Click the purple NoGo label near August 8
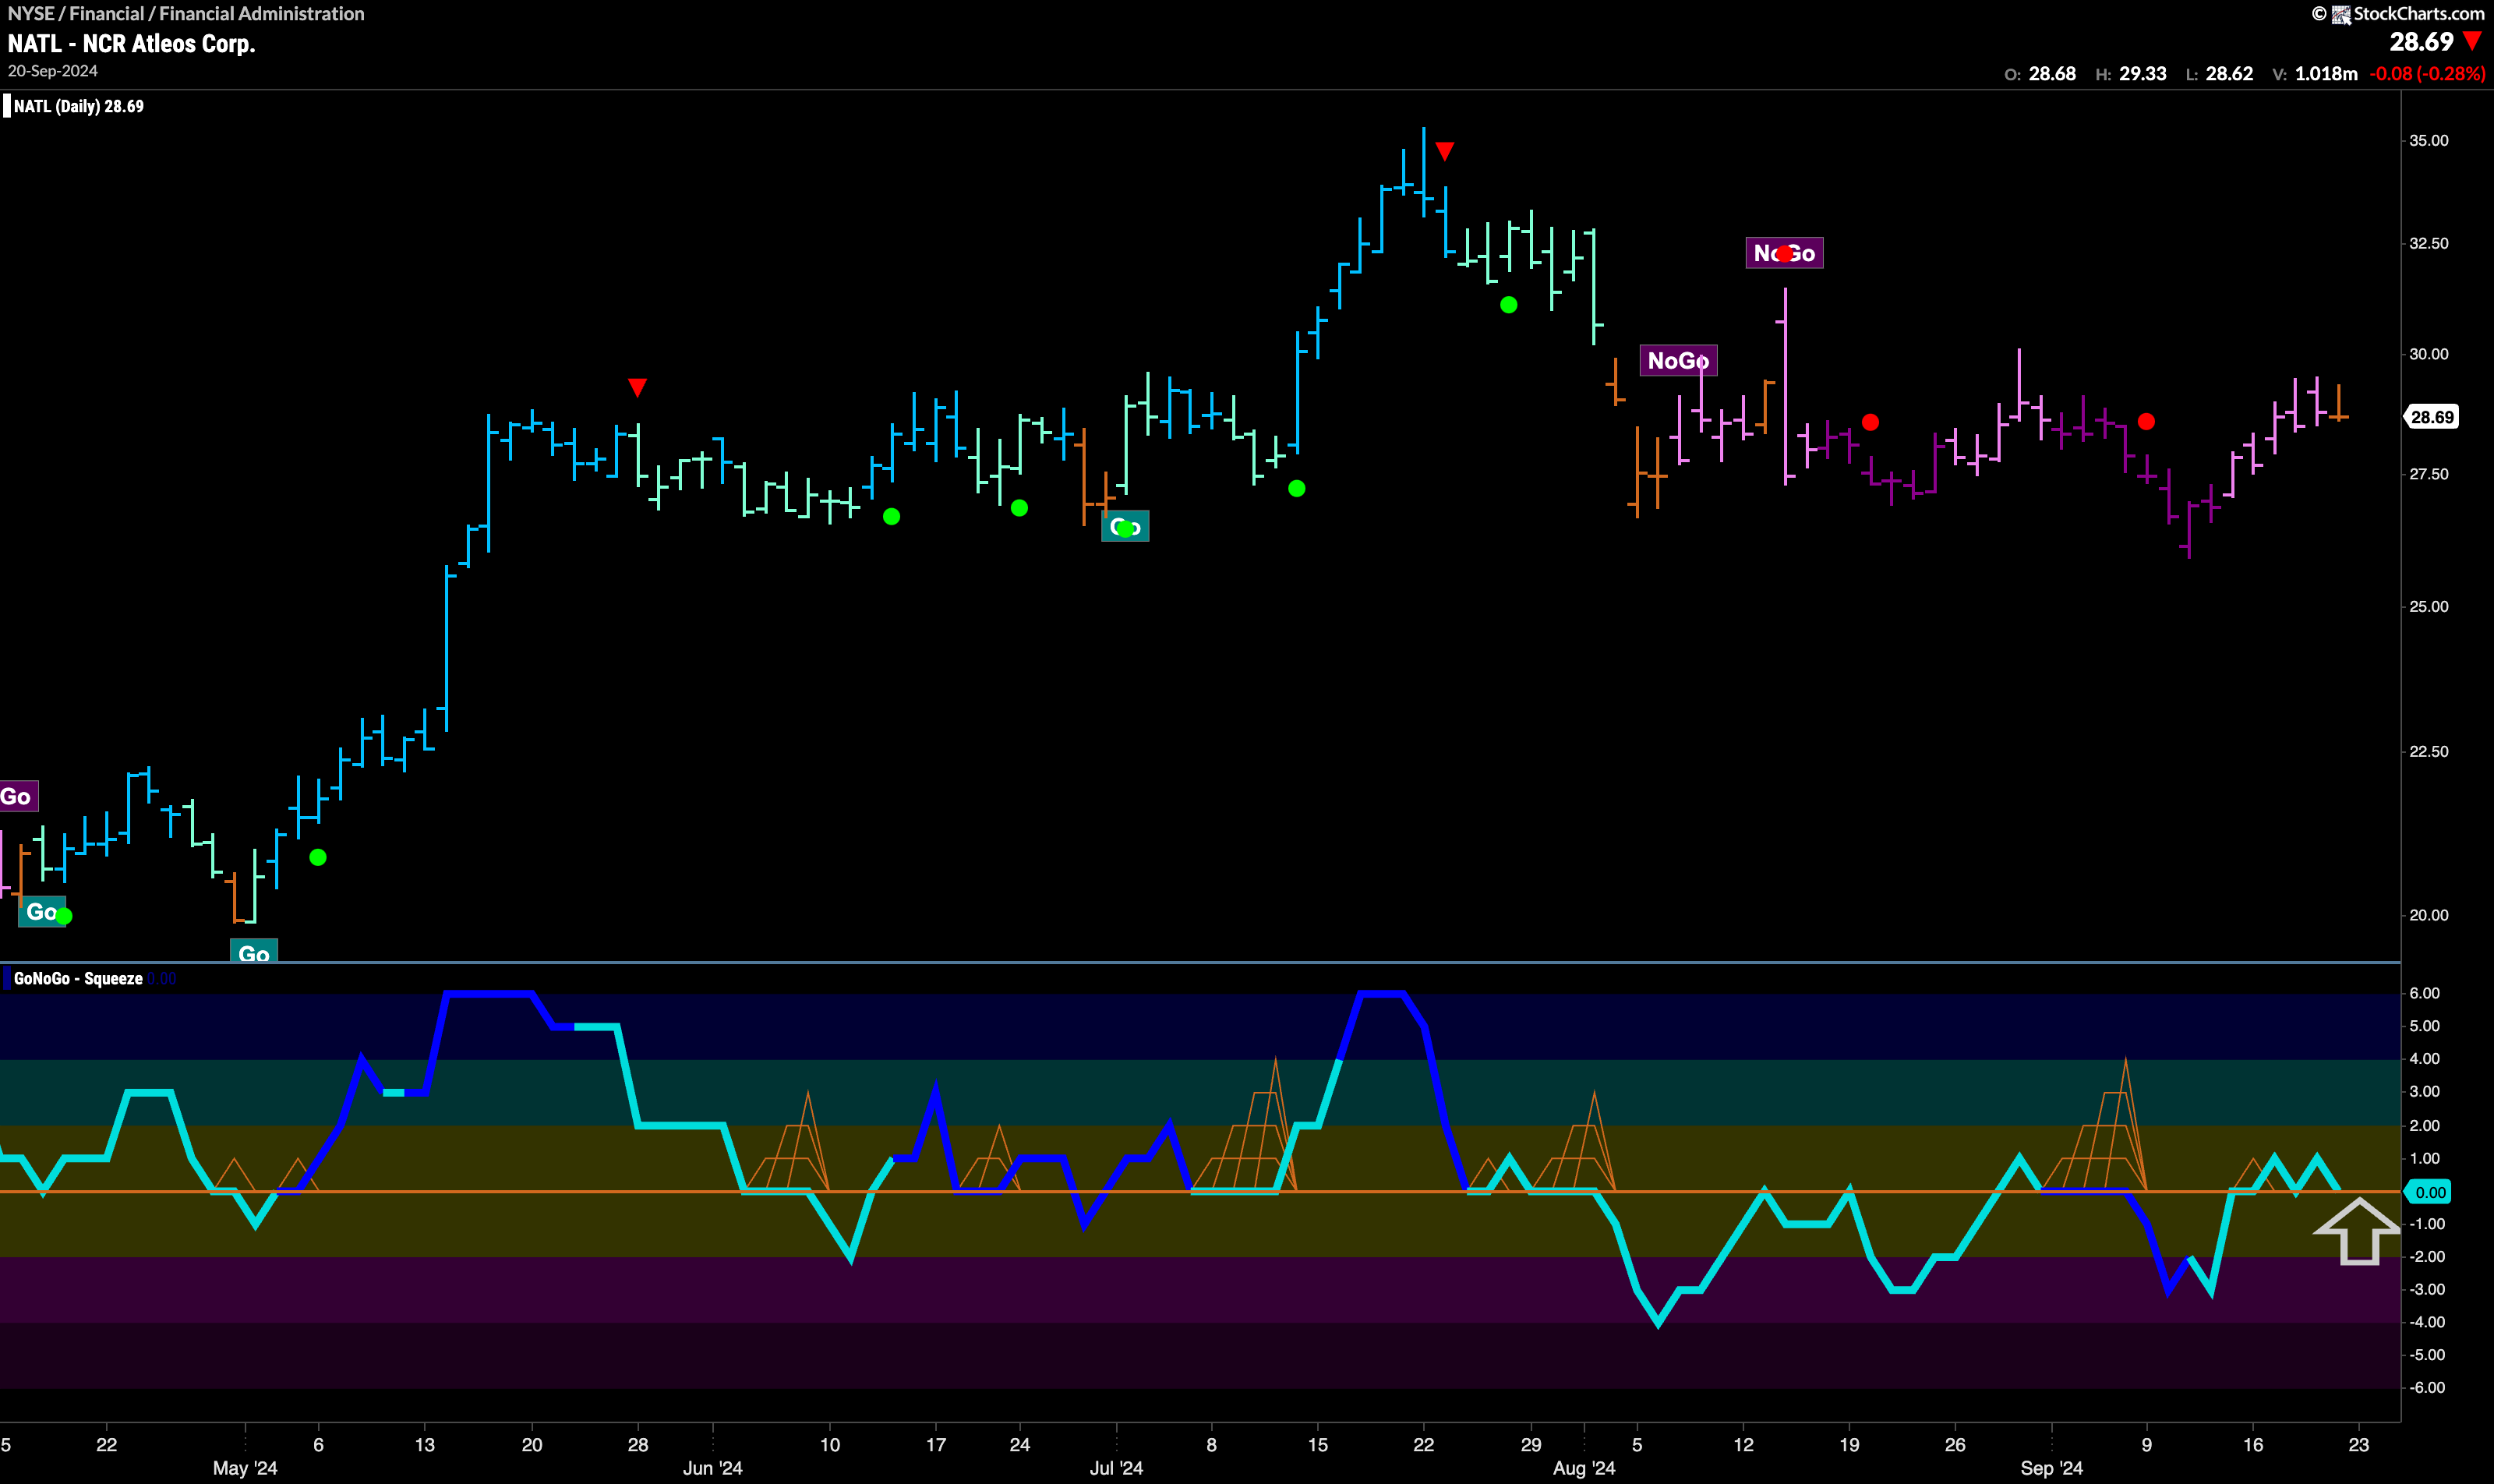Viewport: 2494px width, 1484px height. tap(1678, 360)
